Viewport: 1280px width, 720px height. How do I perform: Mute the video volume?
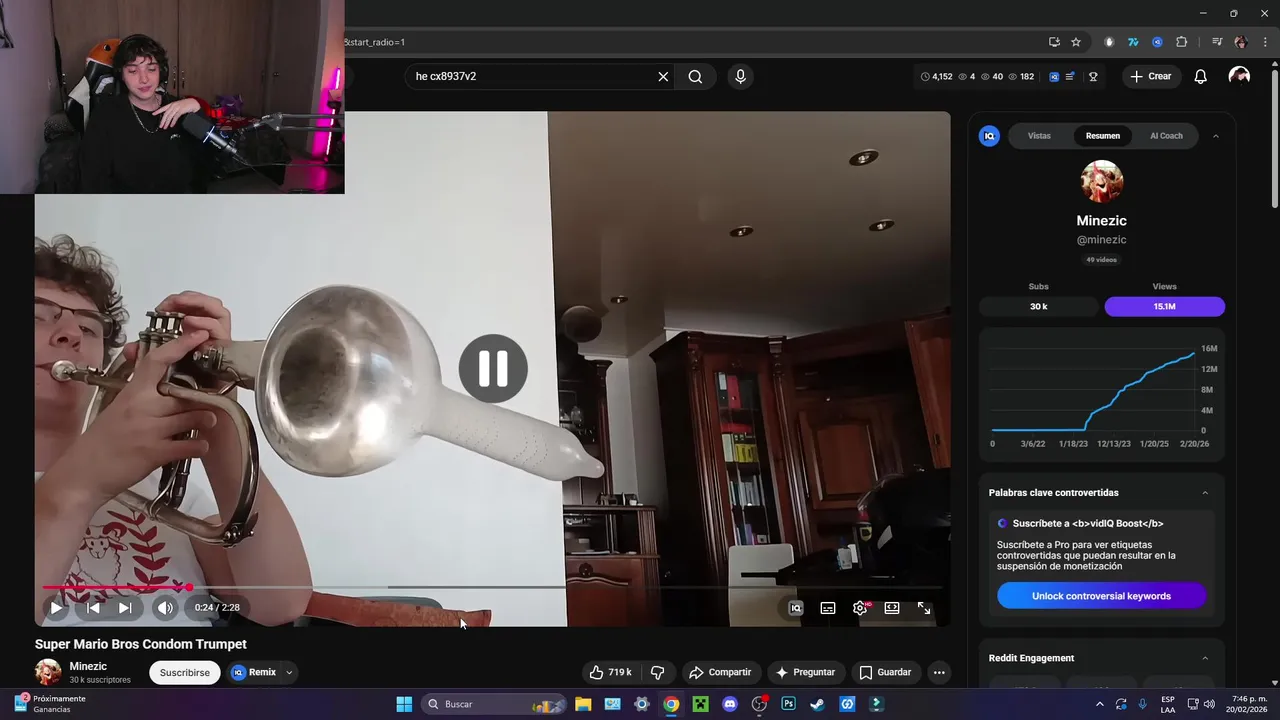pos(165,607)
